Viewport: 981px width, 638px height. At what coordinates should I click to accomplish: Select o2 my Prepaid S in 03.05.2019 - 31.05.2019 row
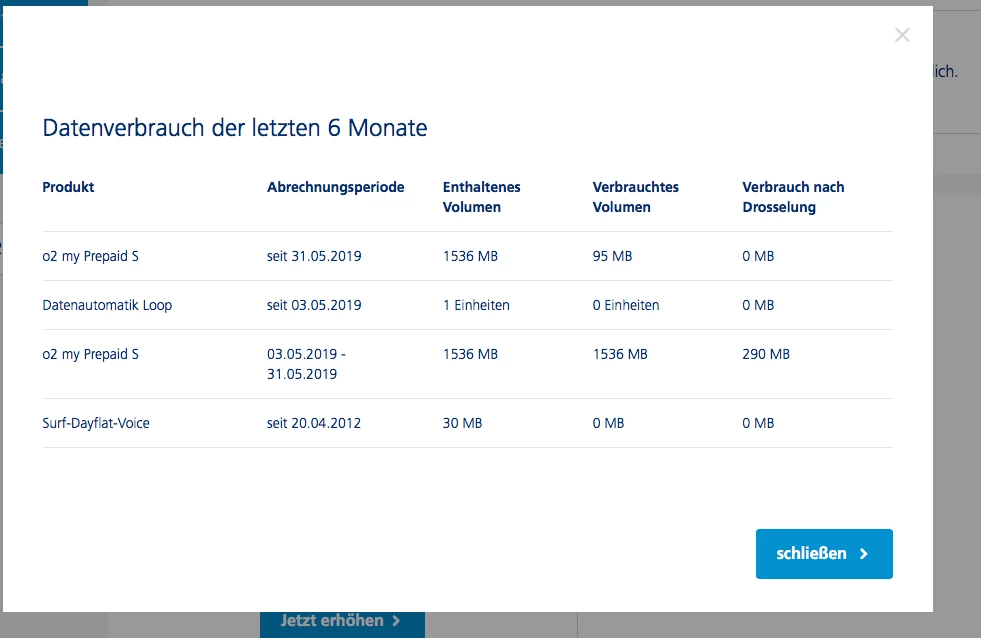91,354
